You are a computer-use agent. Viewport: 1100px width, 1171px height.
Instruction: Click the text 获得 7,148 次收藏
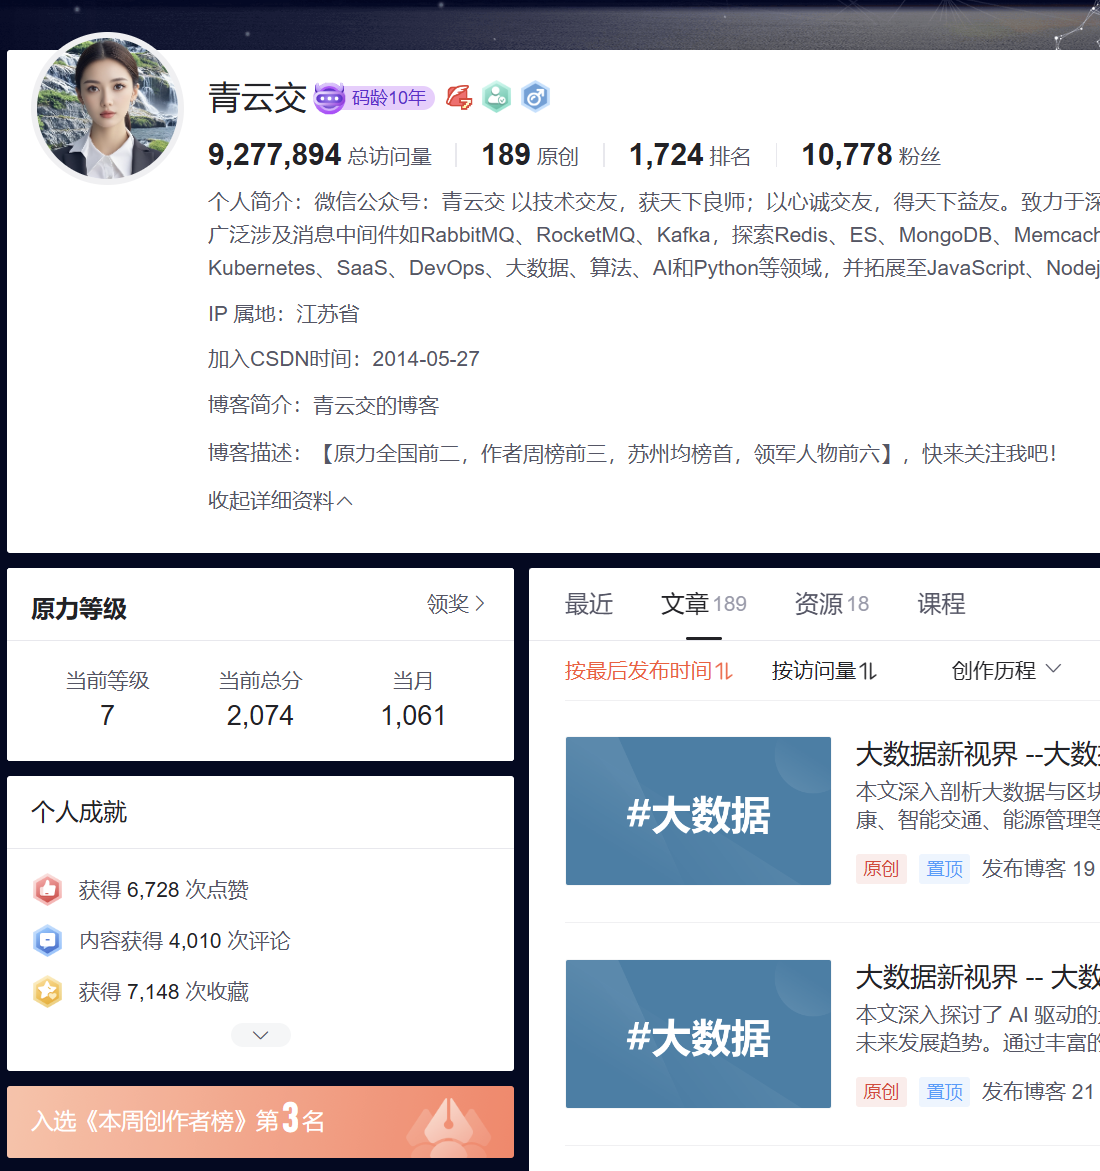click(164, 992)
